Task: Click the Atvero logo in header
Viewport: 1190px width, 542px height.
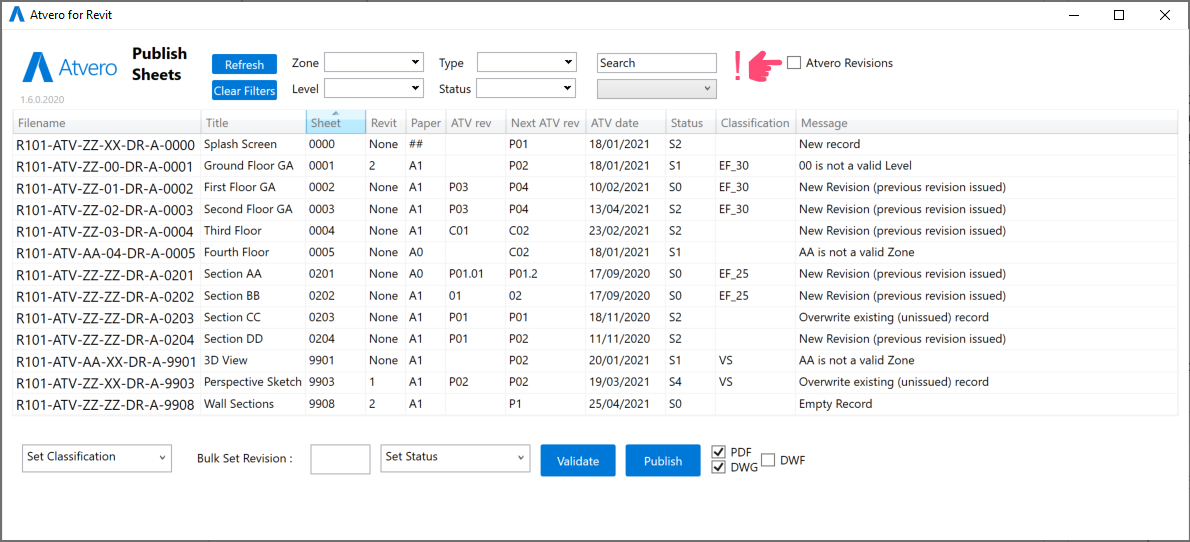Action: [70, 67]
